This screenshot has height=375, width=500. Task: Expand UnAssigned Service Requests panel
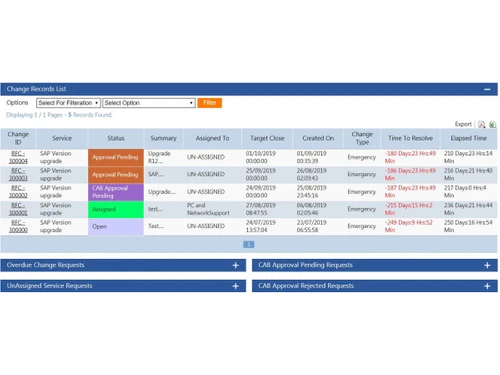pyautogui.click(x=236, y=286)
